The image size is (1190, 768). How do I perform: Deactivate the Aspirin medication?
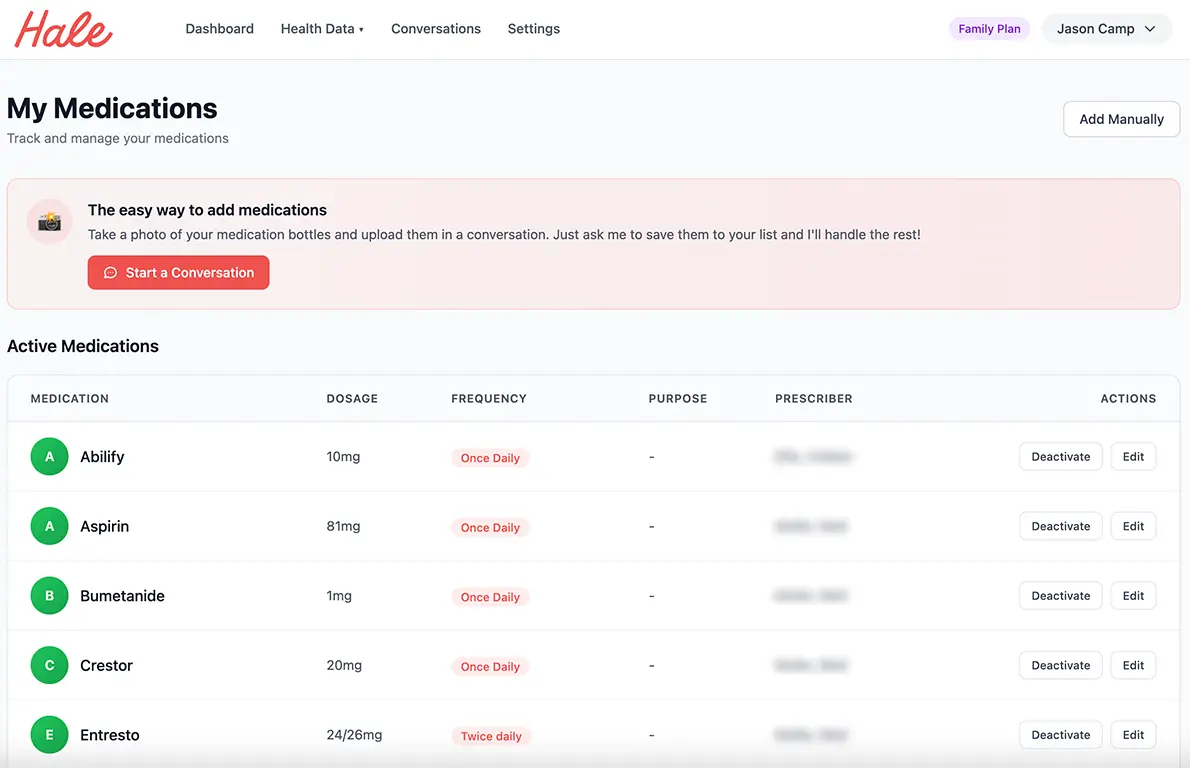click(1060, 527)
